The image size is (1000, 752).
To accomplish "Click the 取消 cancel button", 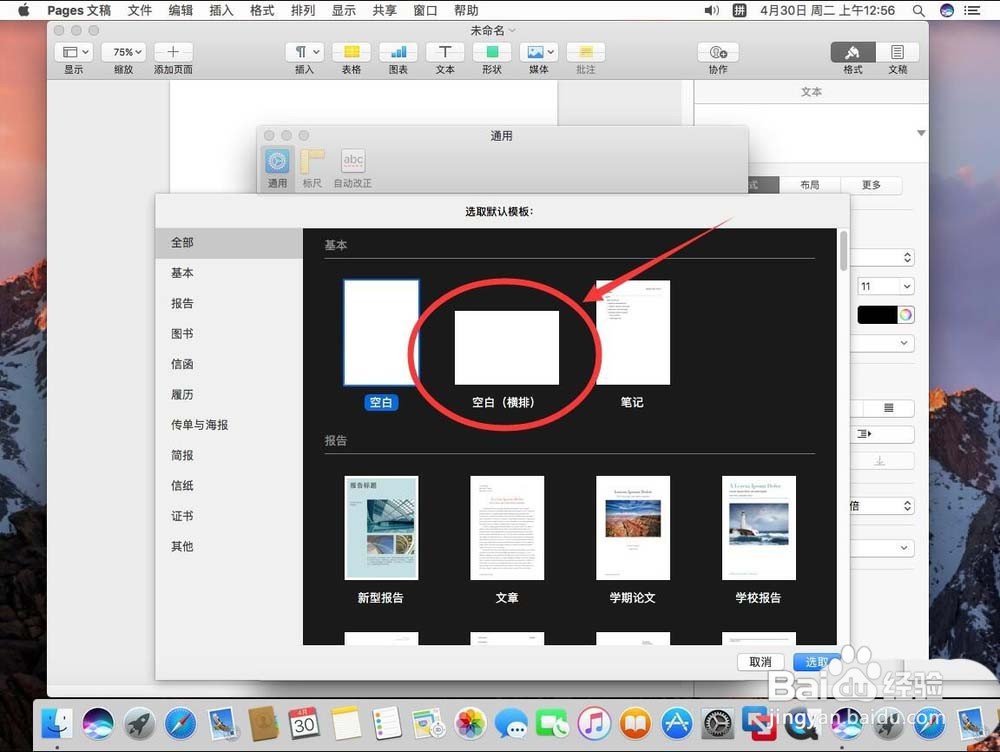I will pos(760,662).
